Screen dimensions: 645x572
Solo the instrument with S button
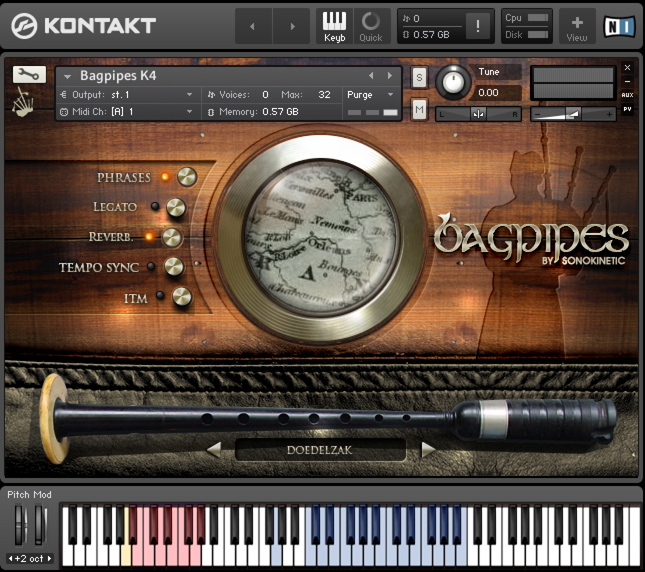[419, 77]
